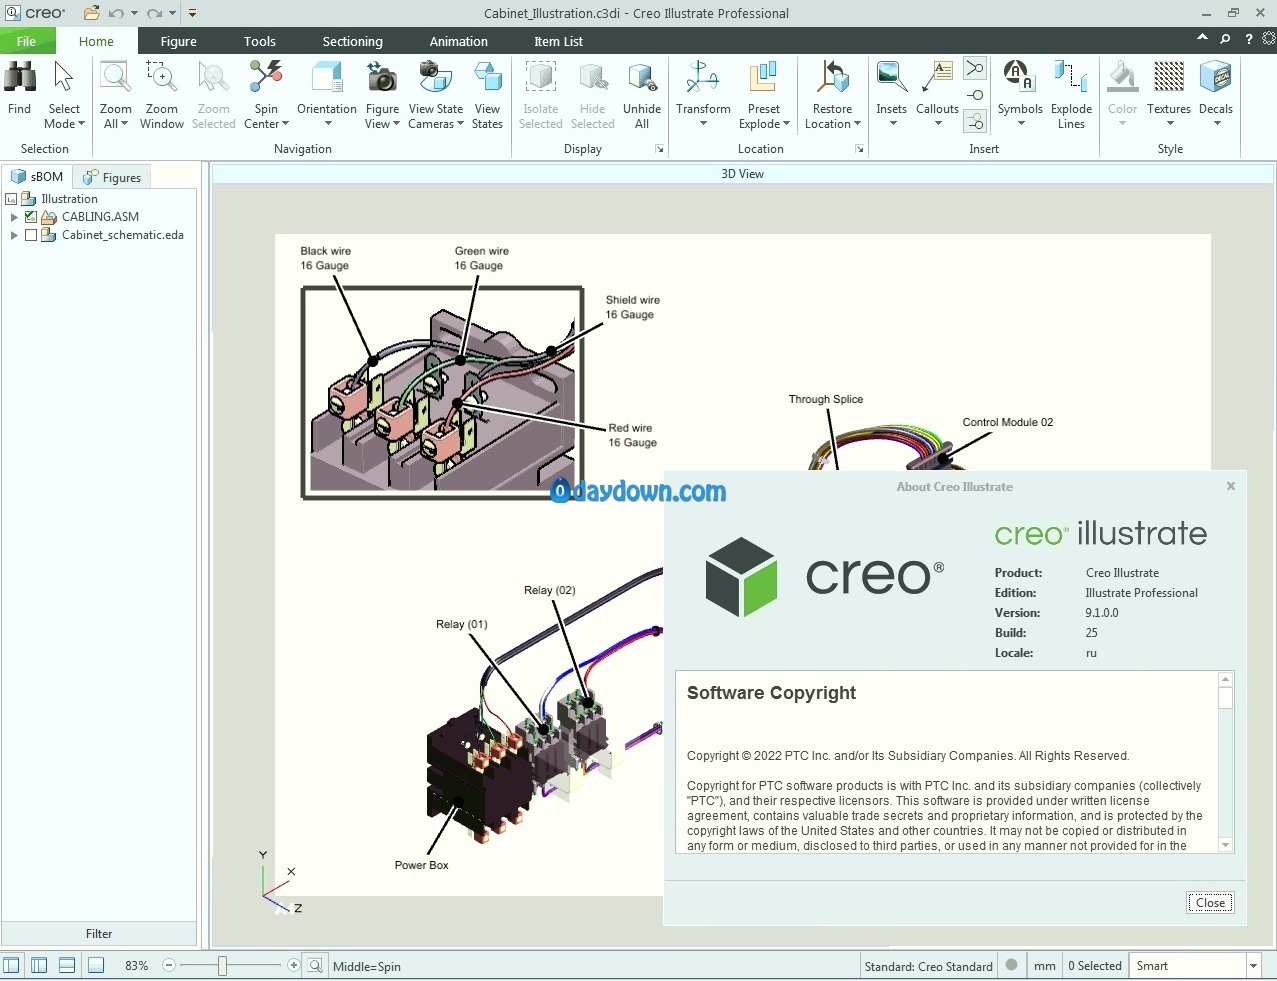Open the Select Mode dropdown arrow

coord(81,124)
